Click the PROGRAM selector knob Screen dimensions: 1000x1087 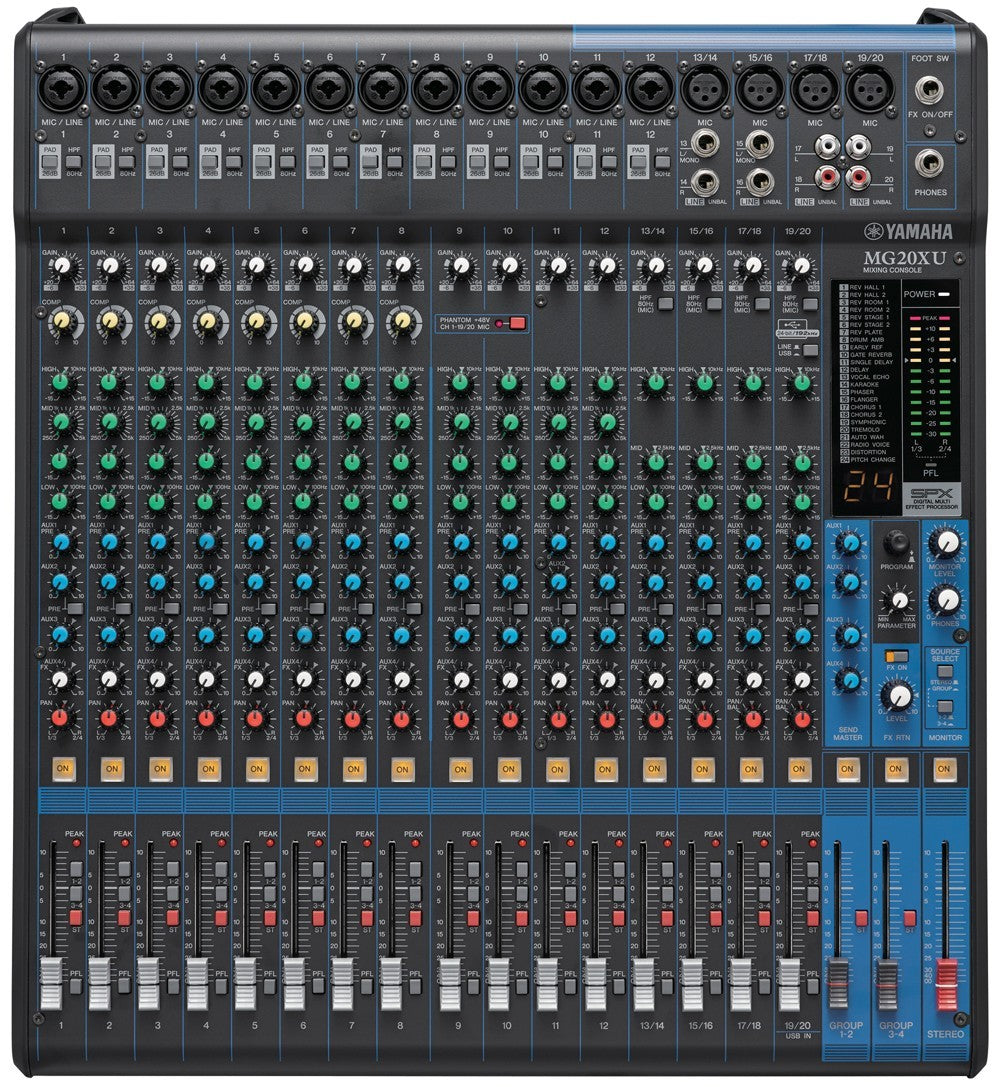(x=898, y=543)
